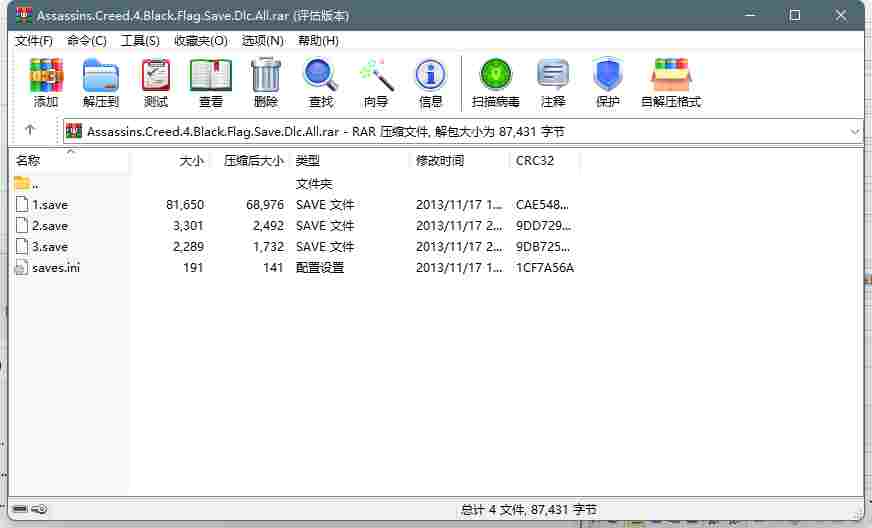The width and height of the screenshot is (872, 528).
Task: Click the Virus Scan (扫描病毒) icon
Action: tap(496, 75)
